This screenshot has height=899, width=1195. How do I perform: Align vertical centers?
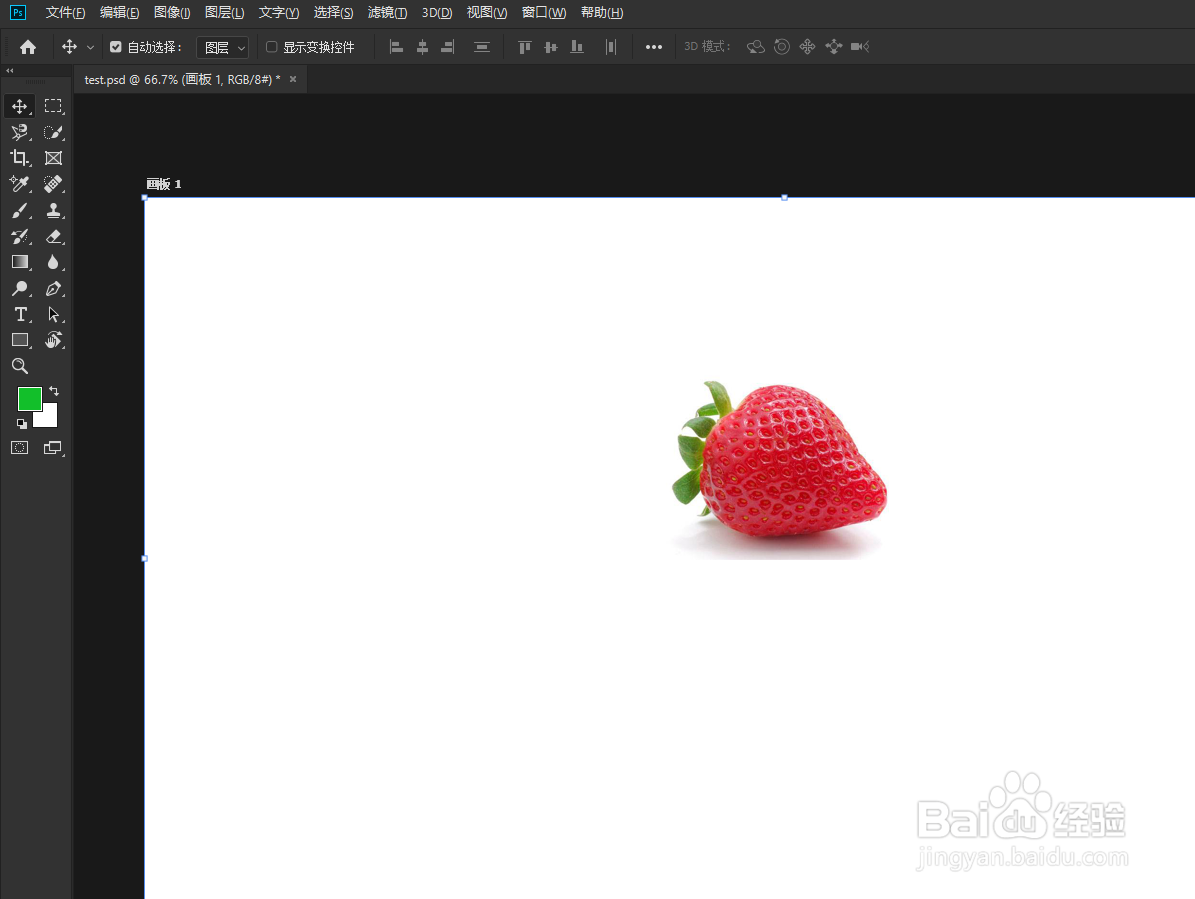pyautogui.click(x=551, y=47)
